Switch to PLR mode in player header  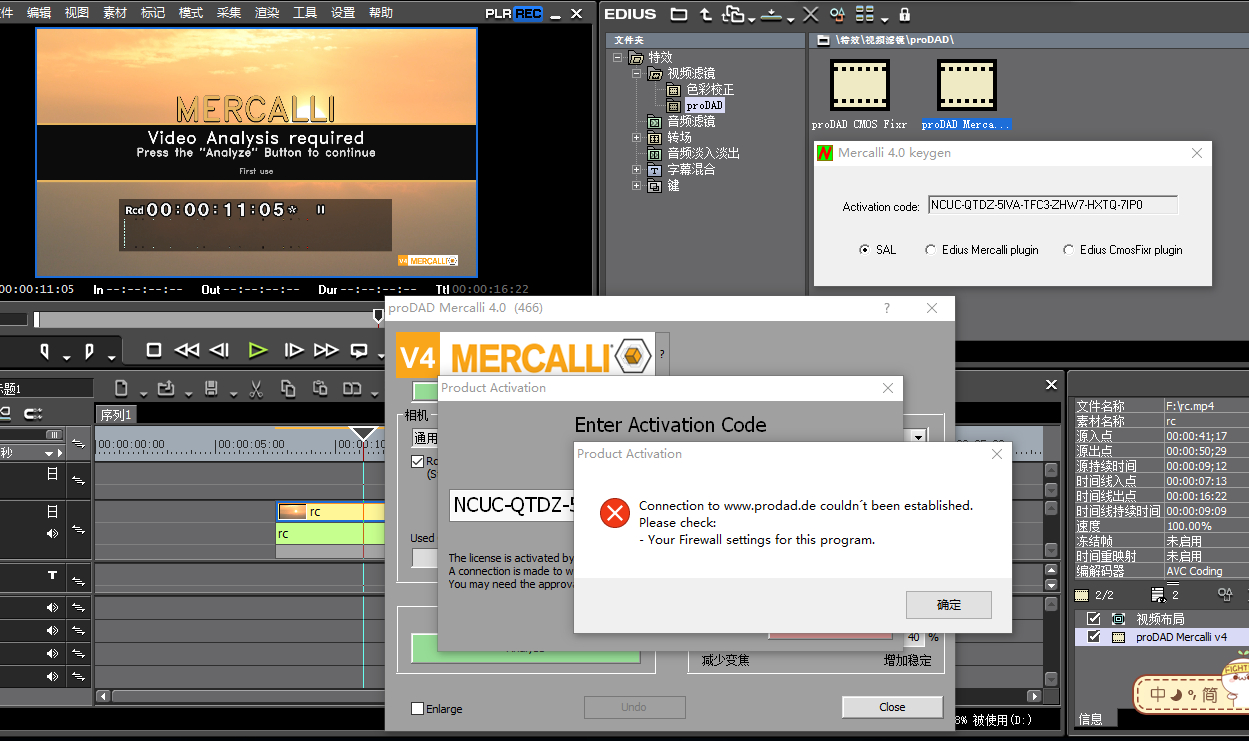tap(499, 13)
